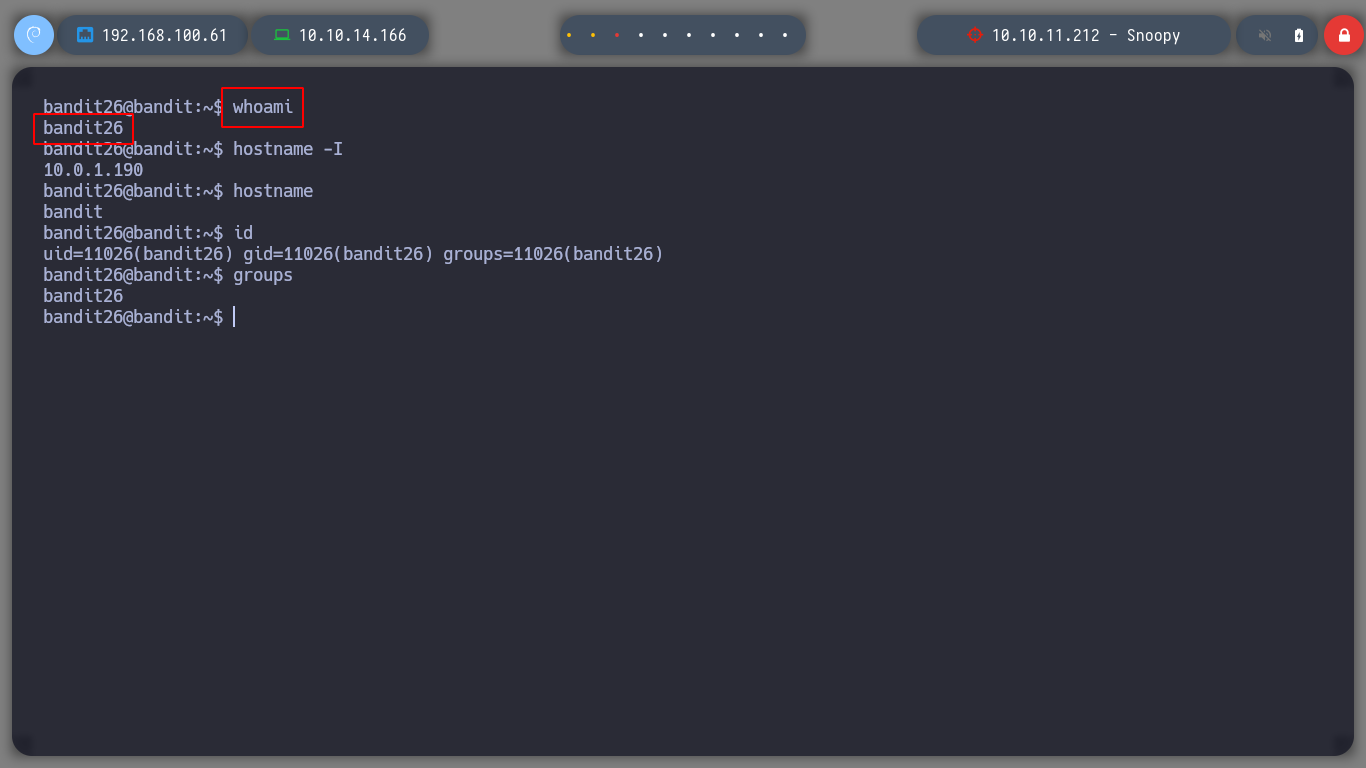Click the bandit26 output under groups
The width and height of the screenshot is (1366, 768).
(83, 296)
